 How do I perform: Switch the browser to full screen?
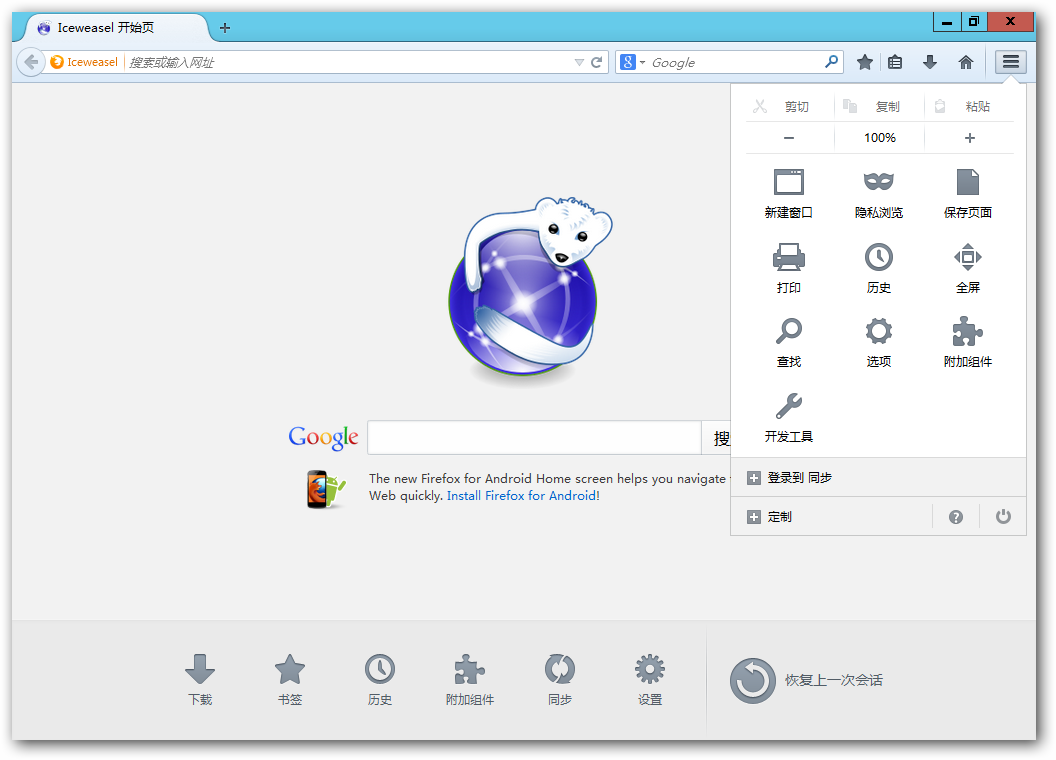pos(967,267)
